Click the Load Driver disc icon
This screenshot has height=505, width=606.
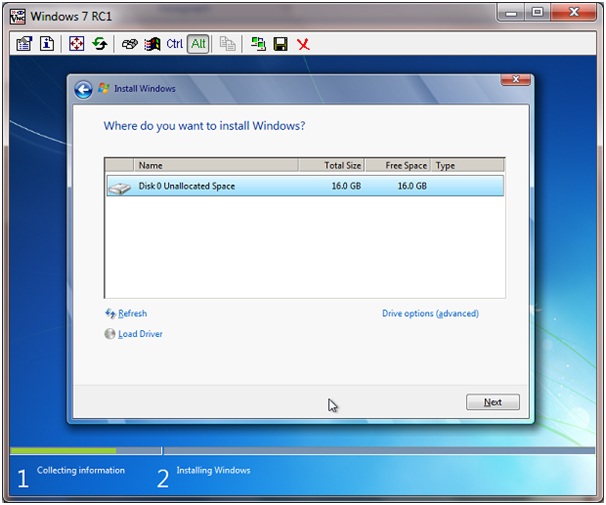(x=110, y=334)
